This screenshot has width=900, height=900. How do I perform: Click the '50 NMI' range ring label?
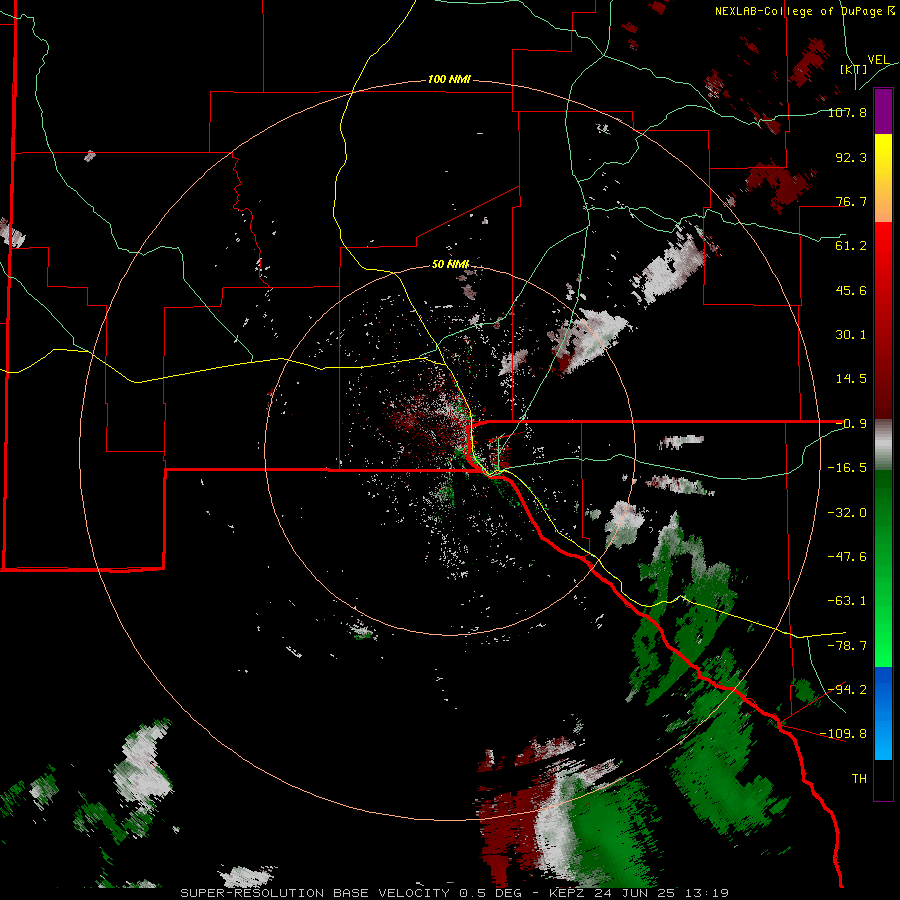450,264
